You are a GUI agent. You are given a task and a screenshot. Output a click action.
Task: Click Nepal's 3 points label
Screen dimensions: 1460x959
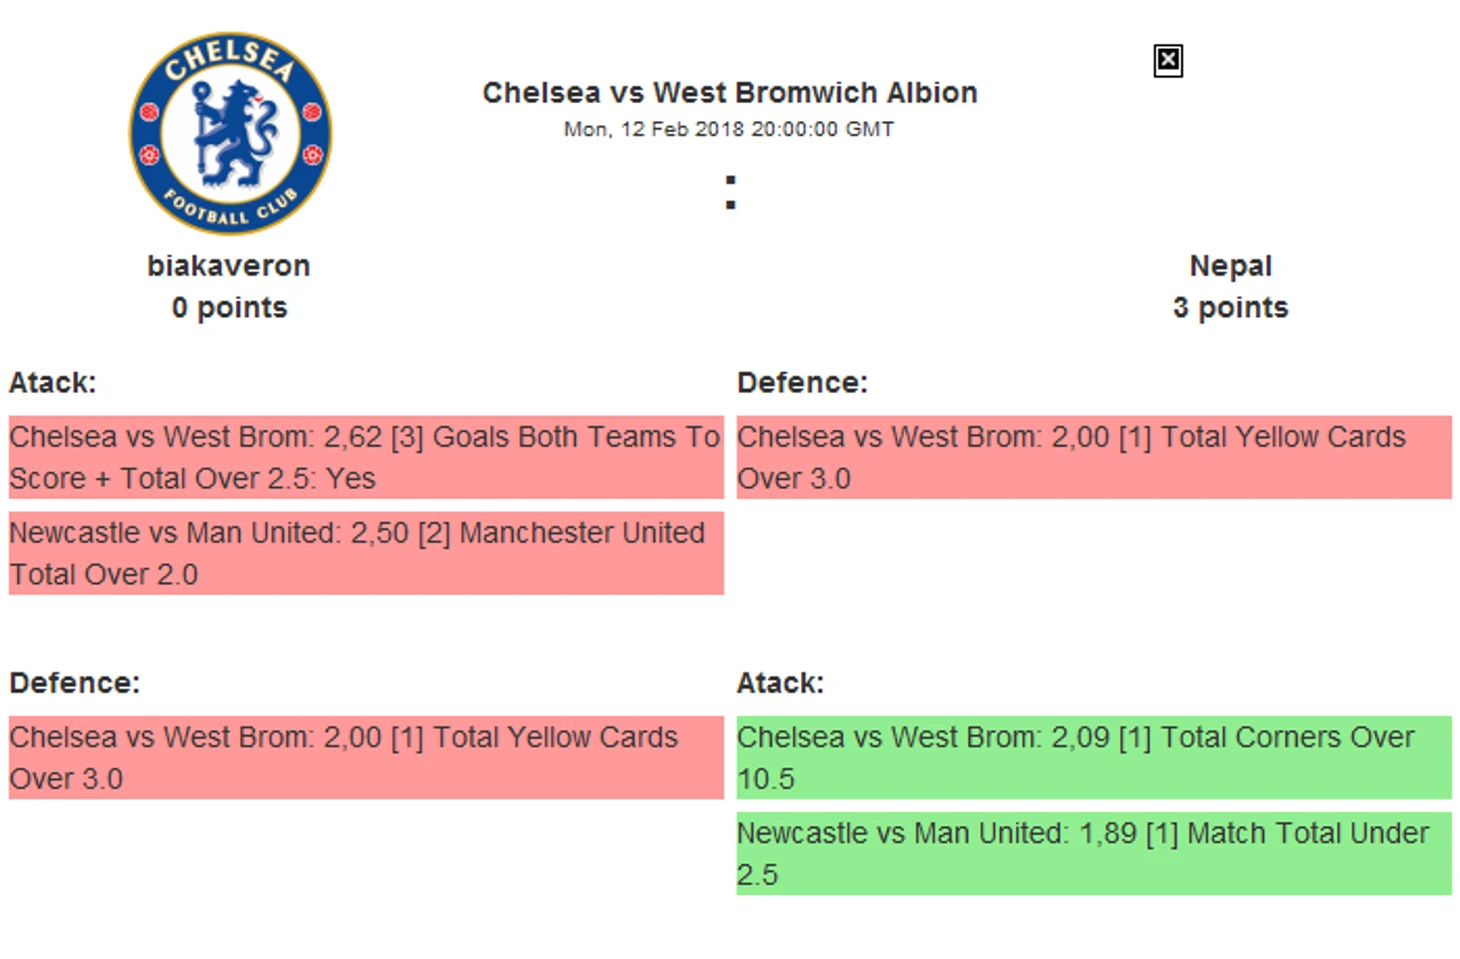tap(1230, 308)
